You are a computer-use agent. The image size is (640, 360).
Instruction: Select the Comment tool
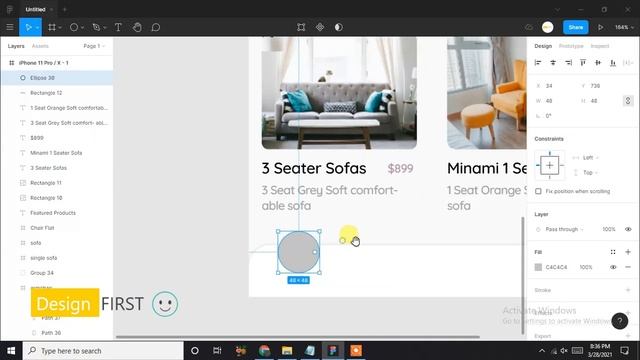point(156,27)
